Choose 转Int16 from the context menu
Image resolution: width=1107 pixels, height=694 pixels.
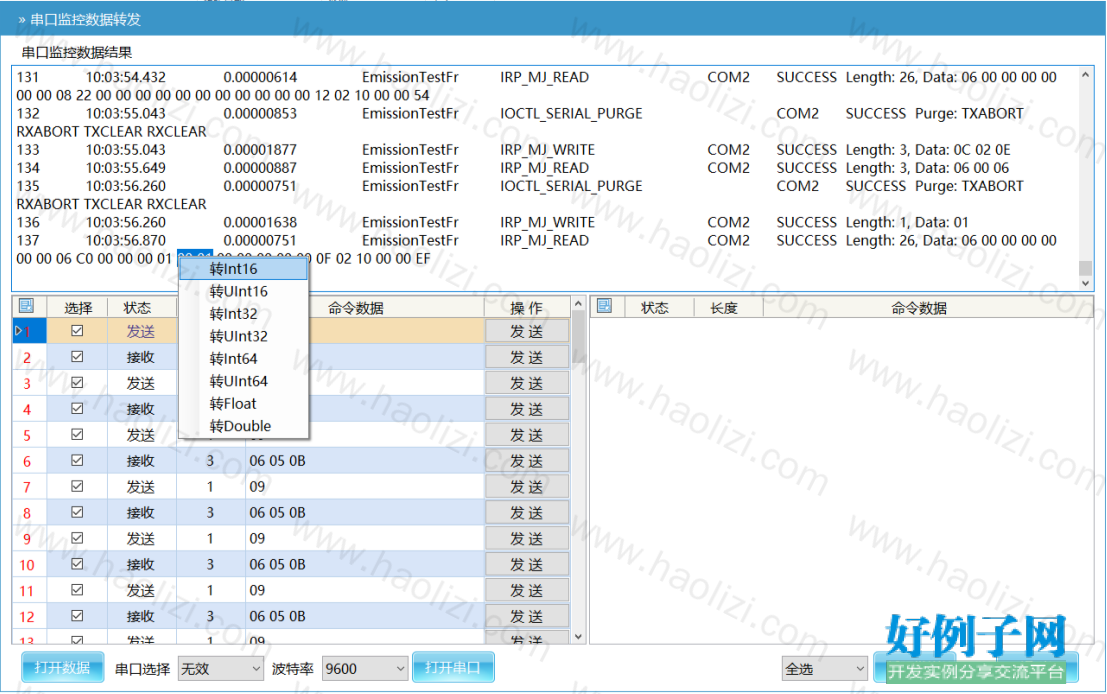(x=244, y=269)
